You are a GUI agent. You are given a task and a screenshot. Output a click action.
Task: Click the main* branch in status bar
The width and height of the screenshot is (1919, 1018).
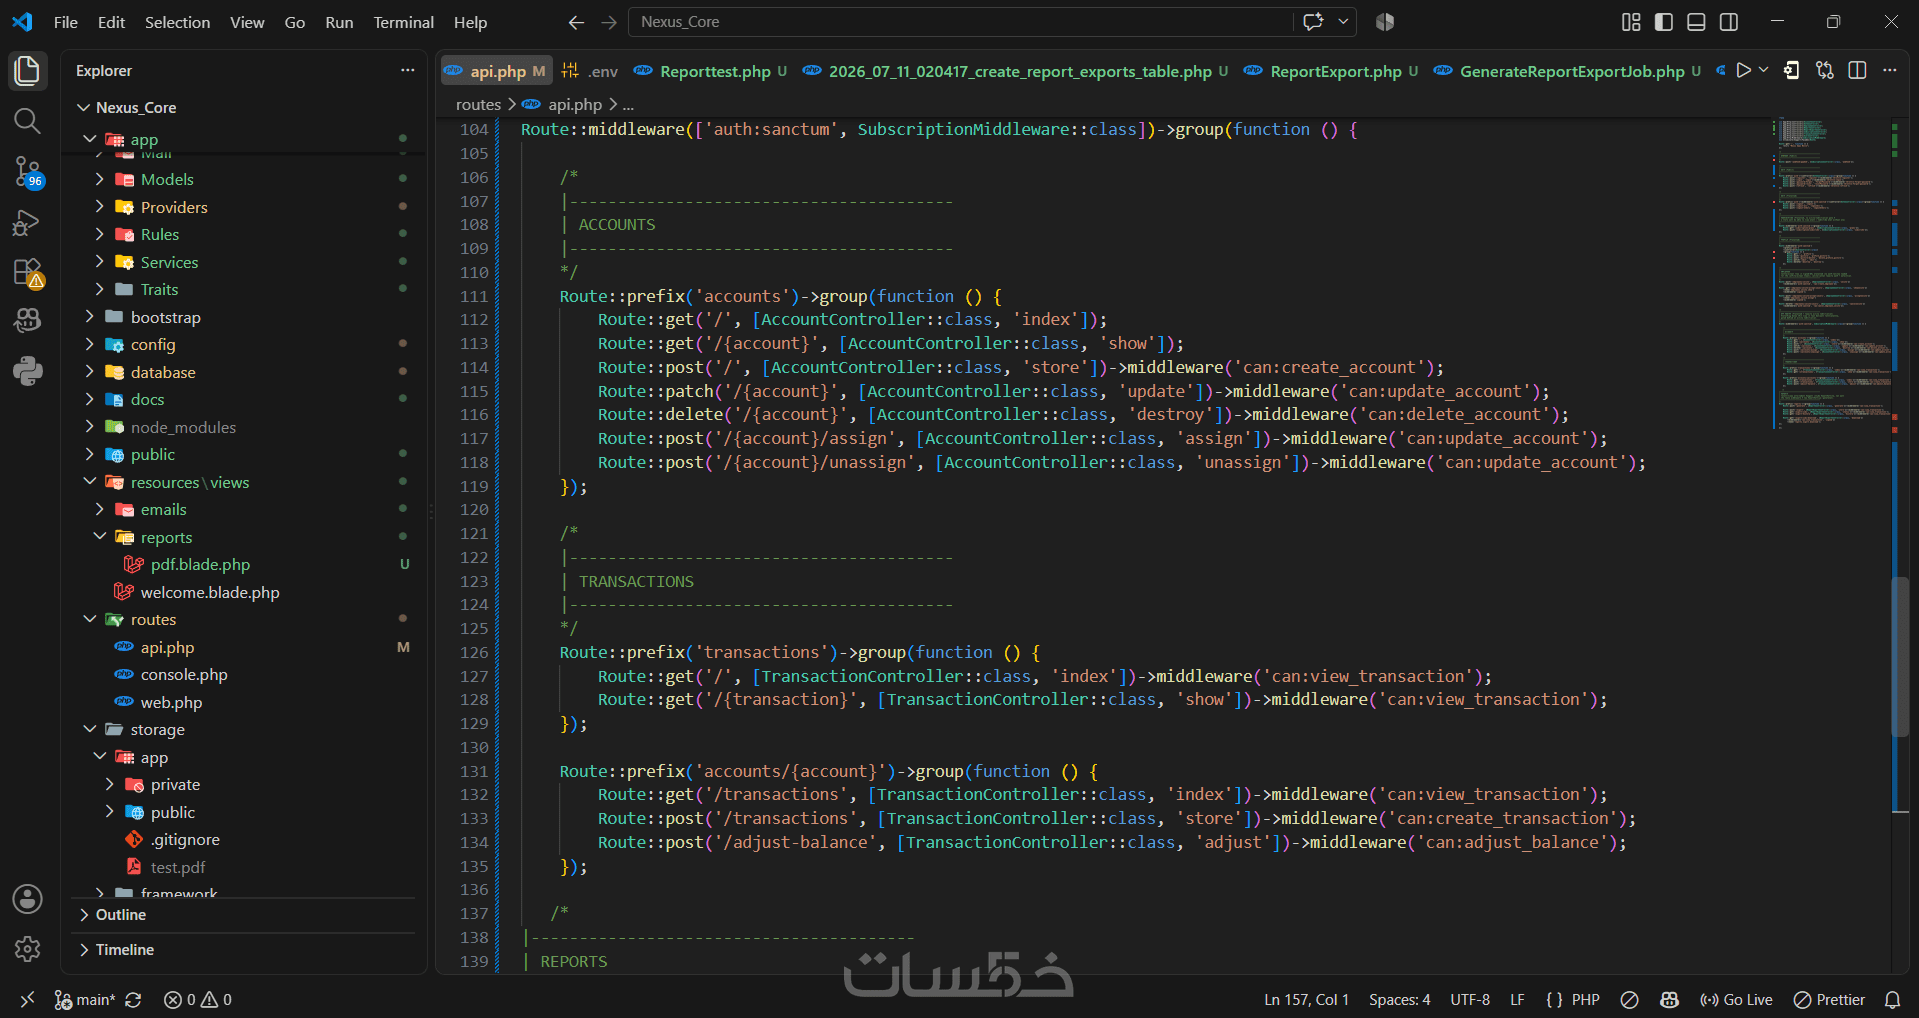pos(86,999)
